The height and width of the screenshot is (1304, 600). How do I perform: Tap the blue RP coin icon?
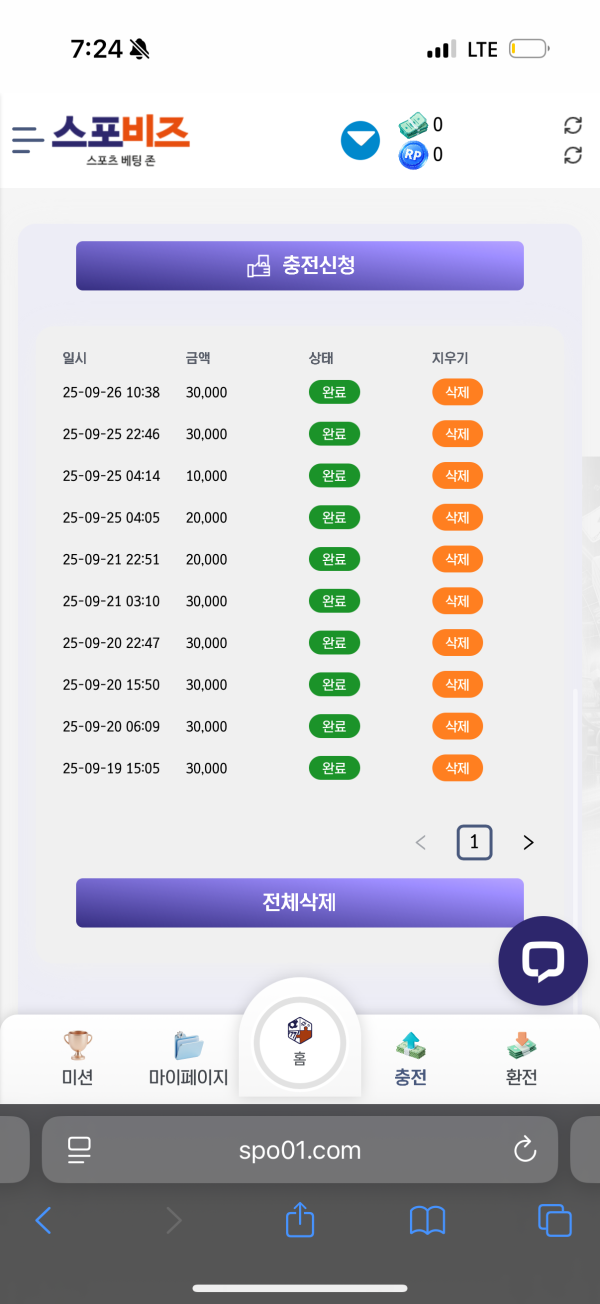point(413,155)
